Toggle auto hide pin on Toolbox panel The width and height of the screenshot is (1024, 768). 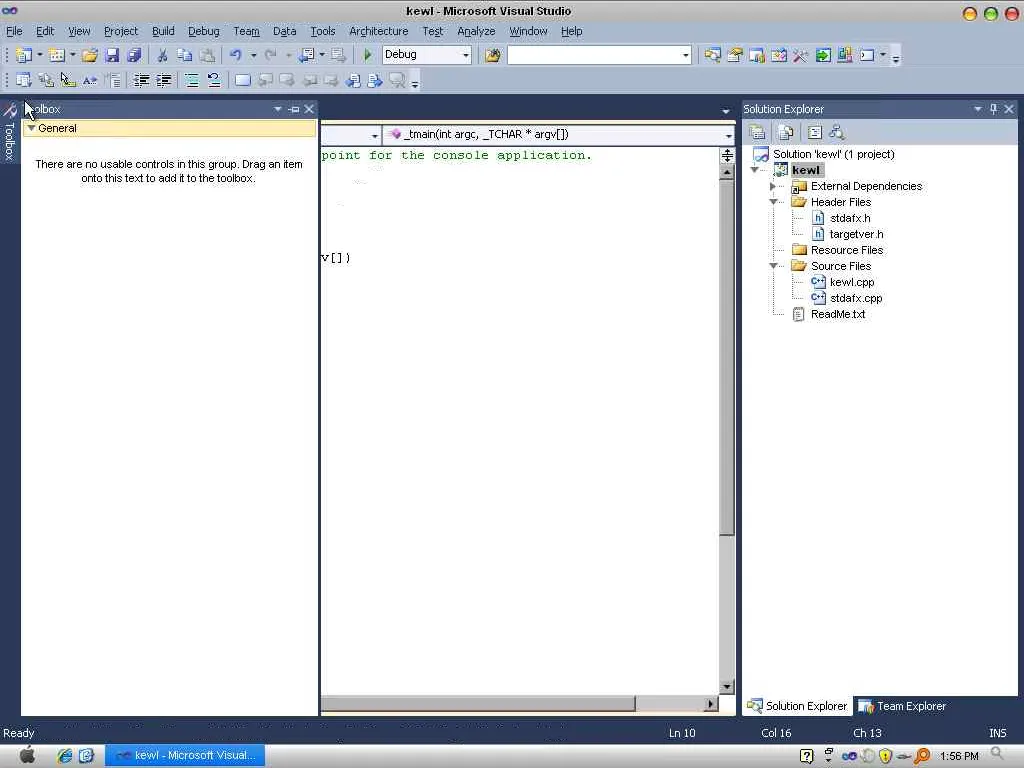[294, 109]
